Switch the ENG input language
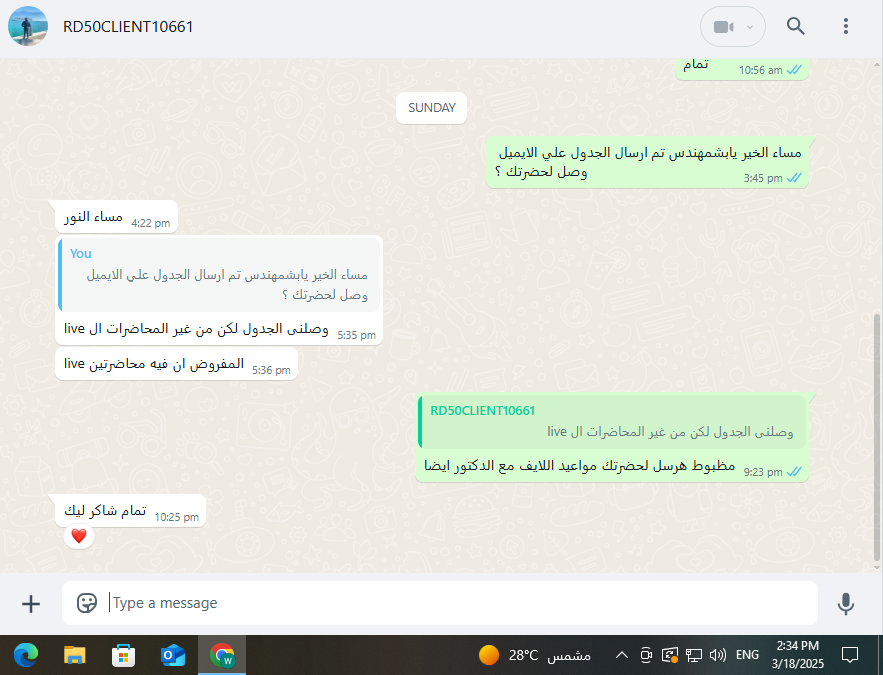 pyautogui.click(x=747, y=655)
